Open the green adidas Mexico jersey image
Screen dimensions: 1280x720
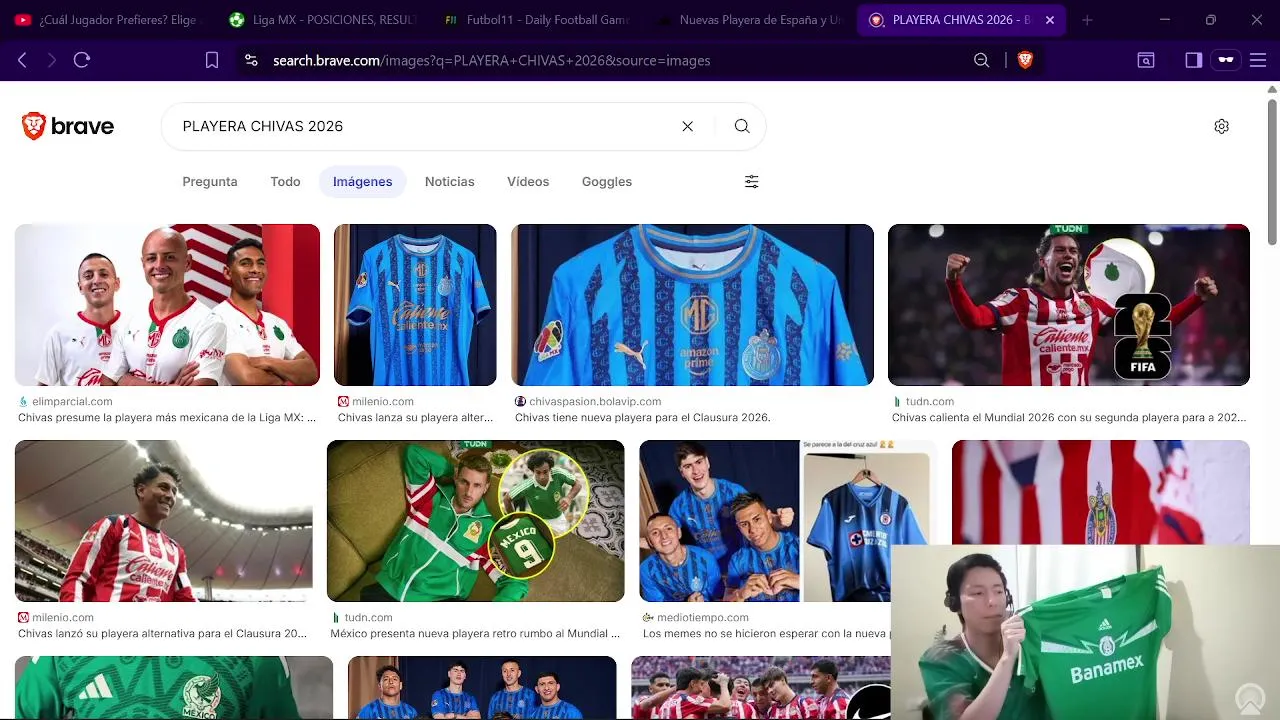pyautogui.click(x=174, y=688)
